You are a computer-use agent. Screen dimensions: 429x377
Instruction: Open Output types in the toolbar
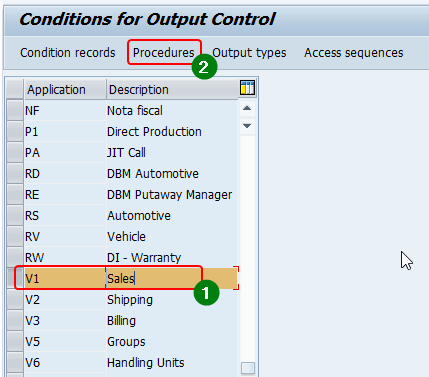(249, 53)
